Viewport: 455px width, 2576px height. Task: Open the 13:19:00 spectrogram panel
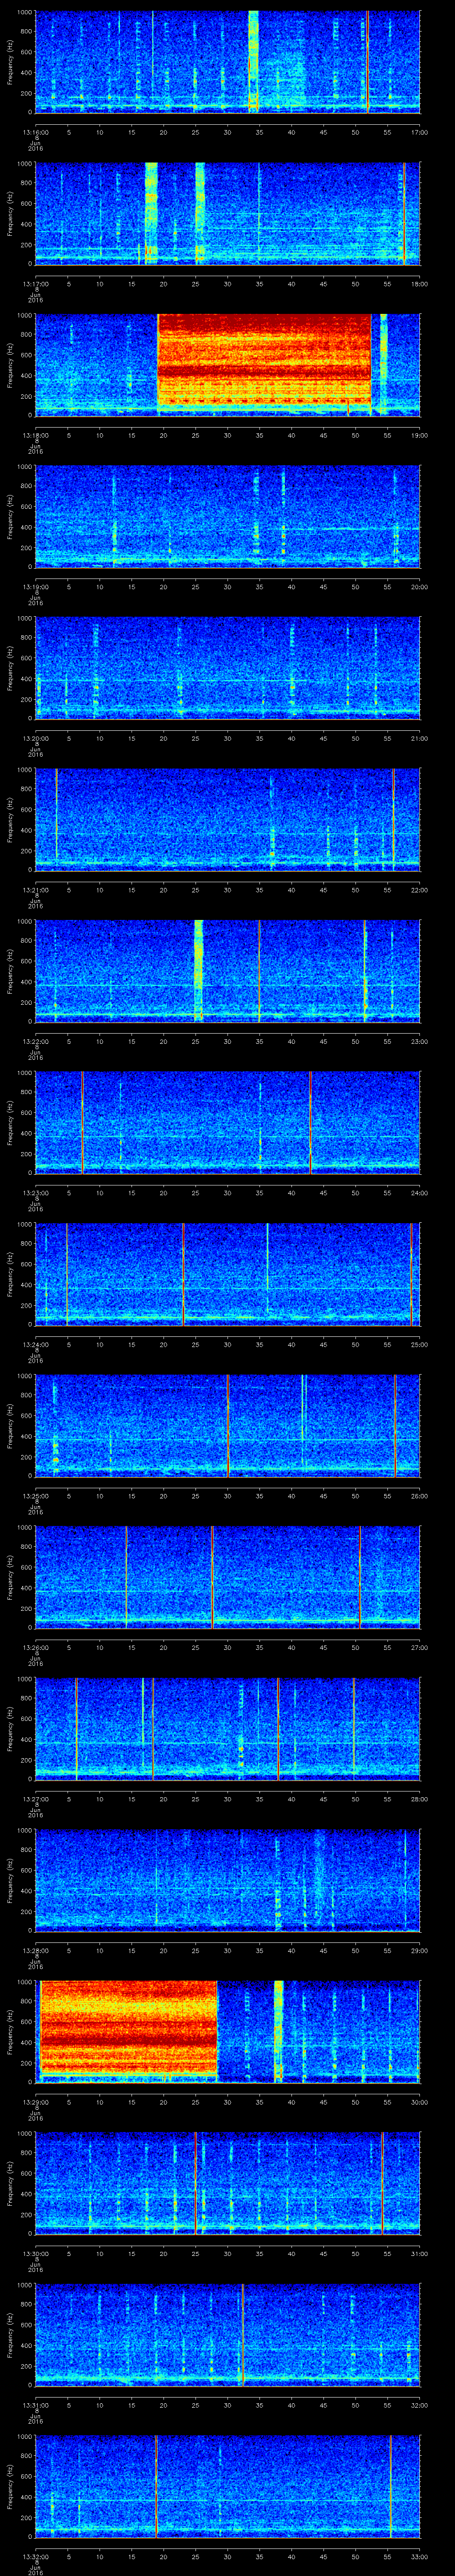228,516
